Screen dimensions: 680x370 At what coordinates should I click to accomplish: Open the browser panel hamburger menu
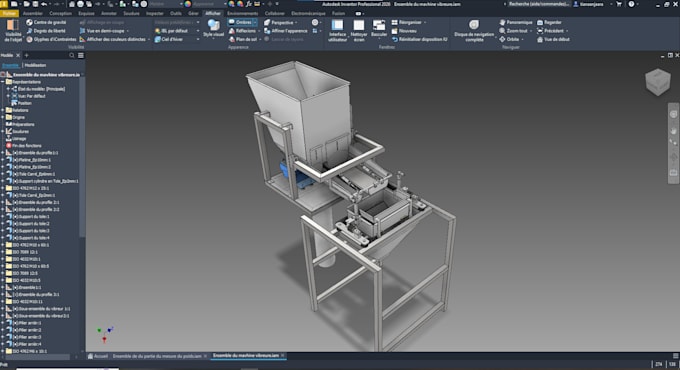click(81, 55)
